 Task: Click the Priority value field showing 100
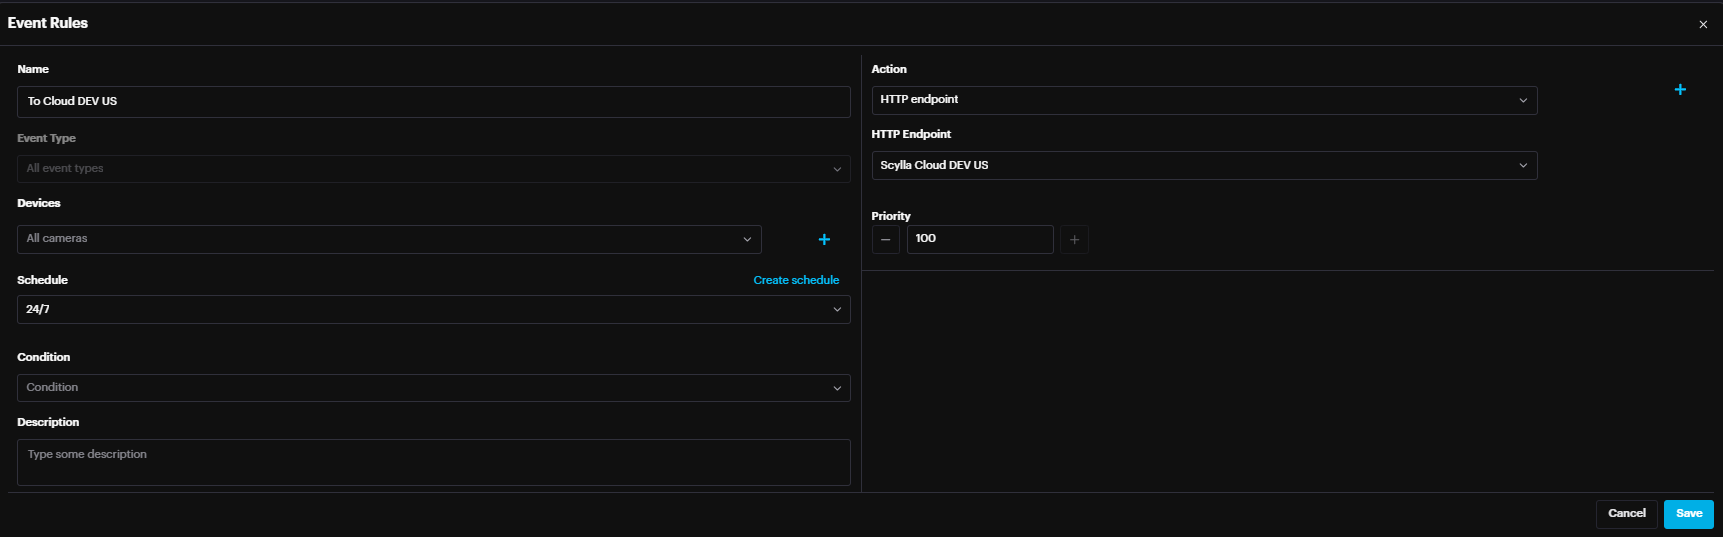pos(979,239)
